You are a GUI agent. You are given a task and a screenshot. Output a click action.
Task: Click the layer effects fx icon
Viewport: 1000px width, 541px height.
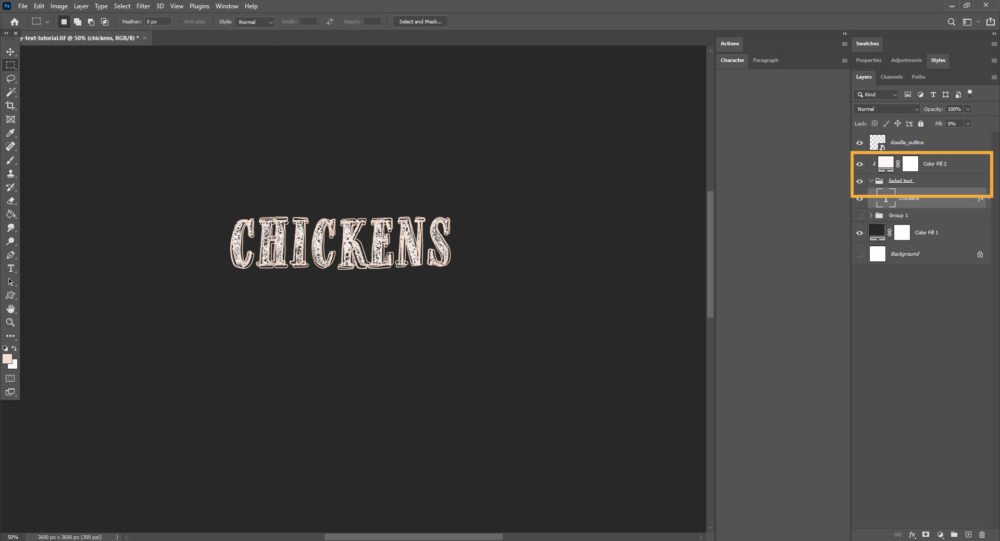[912, 534]
